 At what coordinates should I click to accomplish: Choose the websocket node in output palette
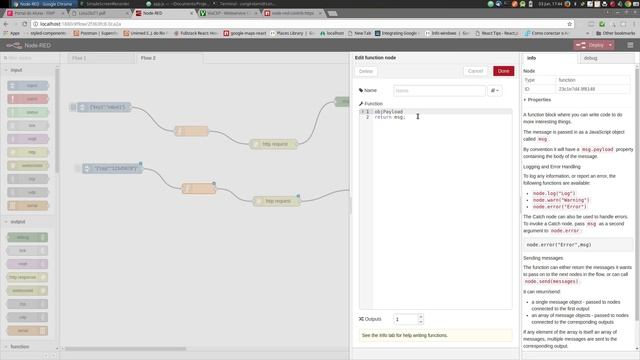pyautogui.click(x=27, y=291)
